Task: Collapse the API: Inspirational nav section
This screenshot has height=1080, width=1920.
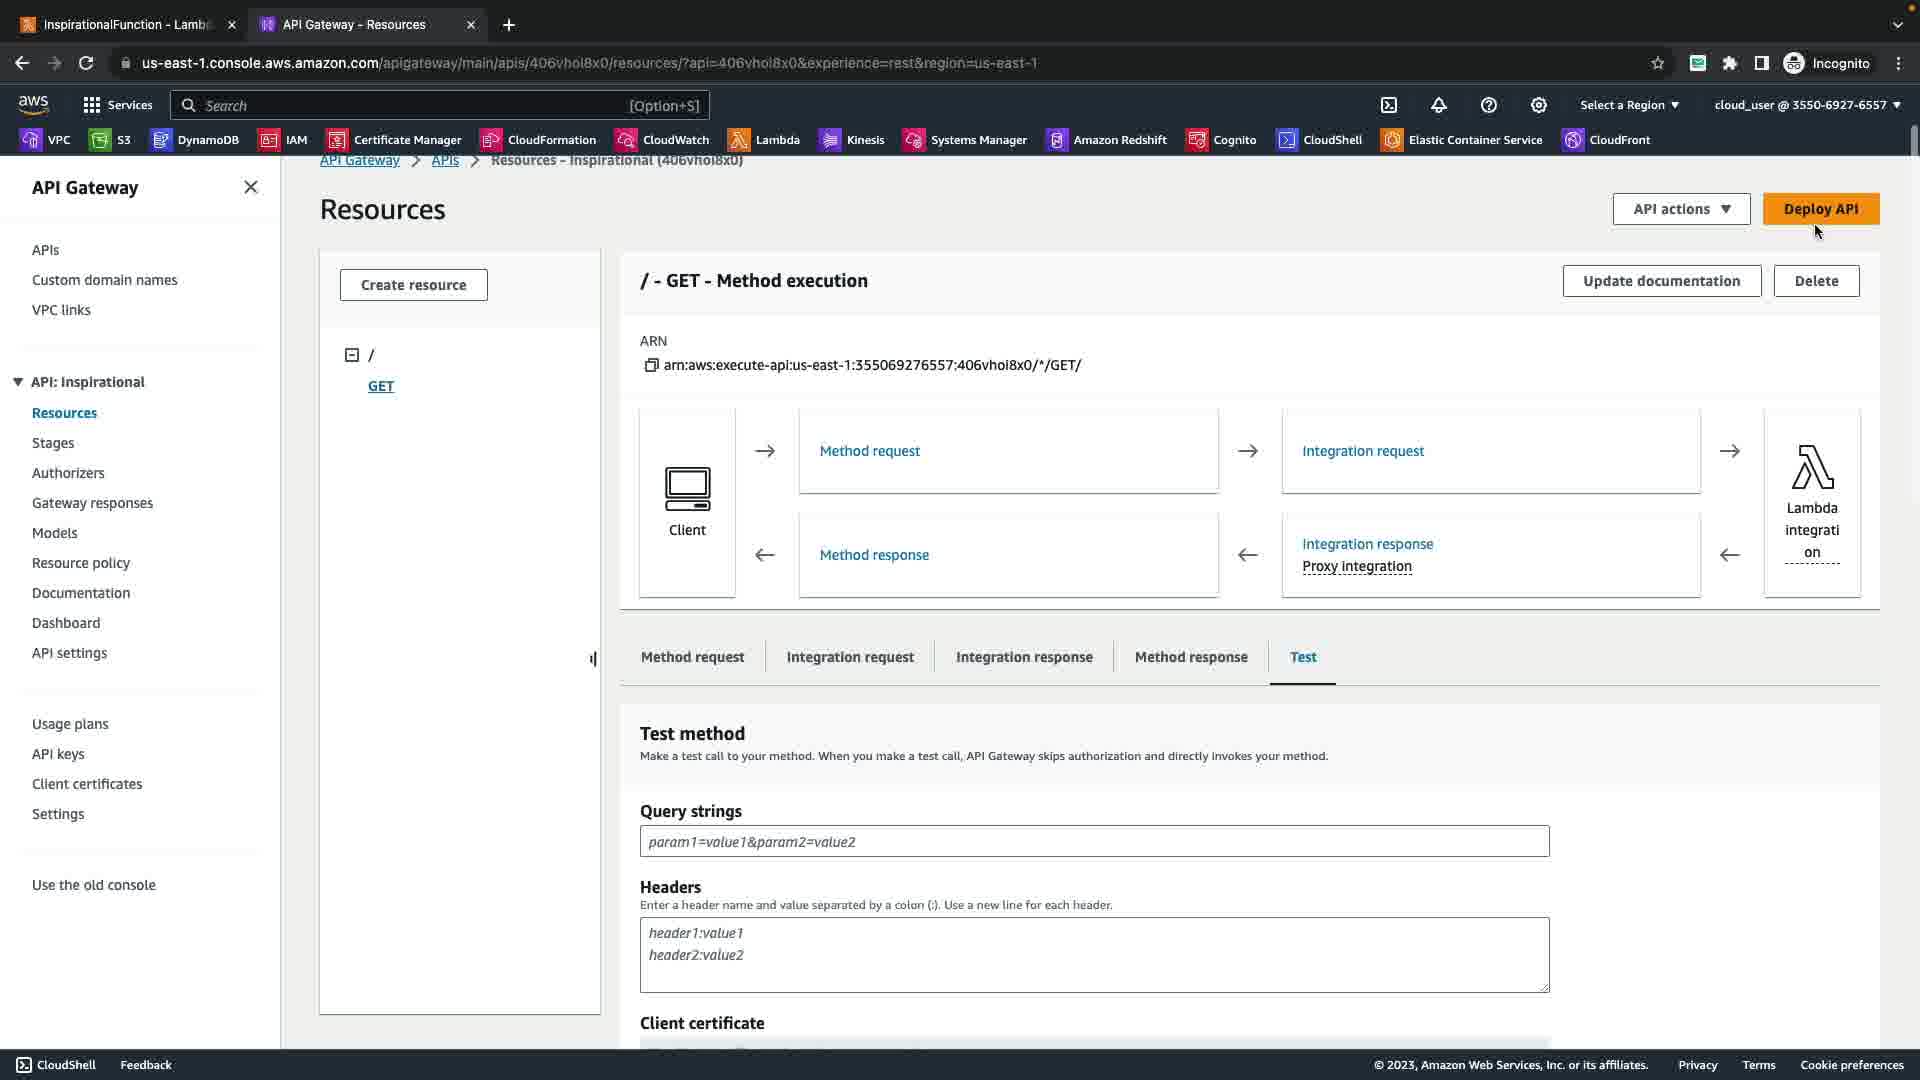Action: (x=18, y=382)
